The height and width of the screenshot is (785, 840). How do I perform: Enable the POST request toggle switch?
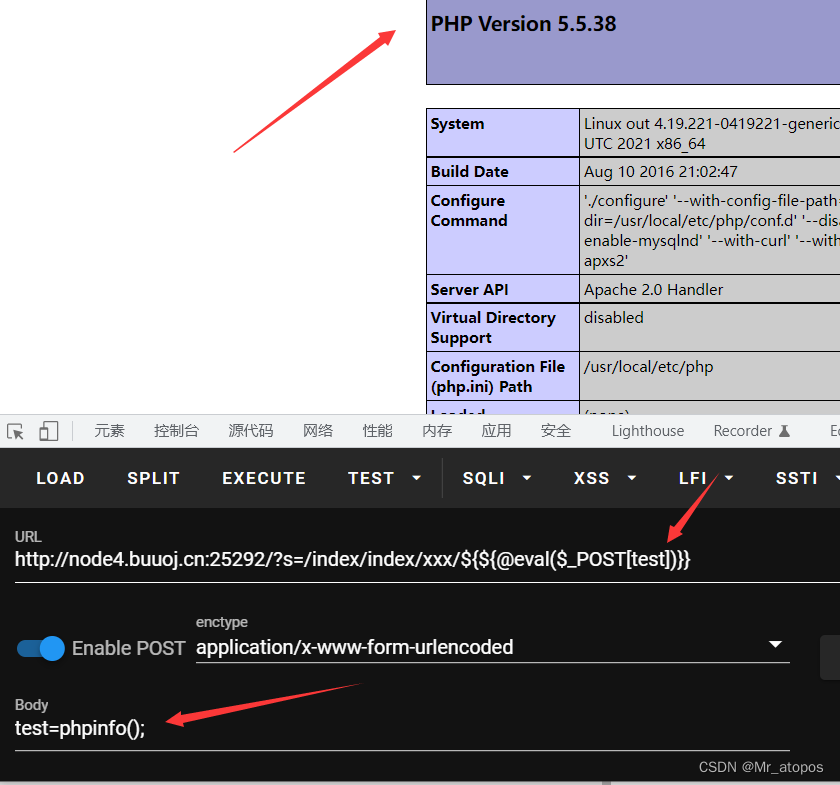click(x=40, y=648)
